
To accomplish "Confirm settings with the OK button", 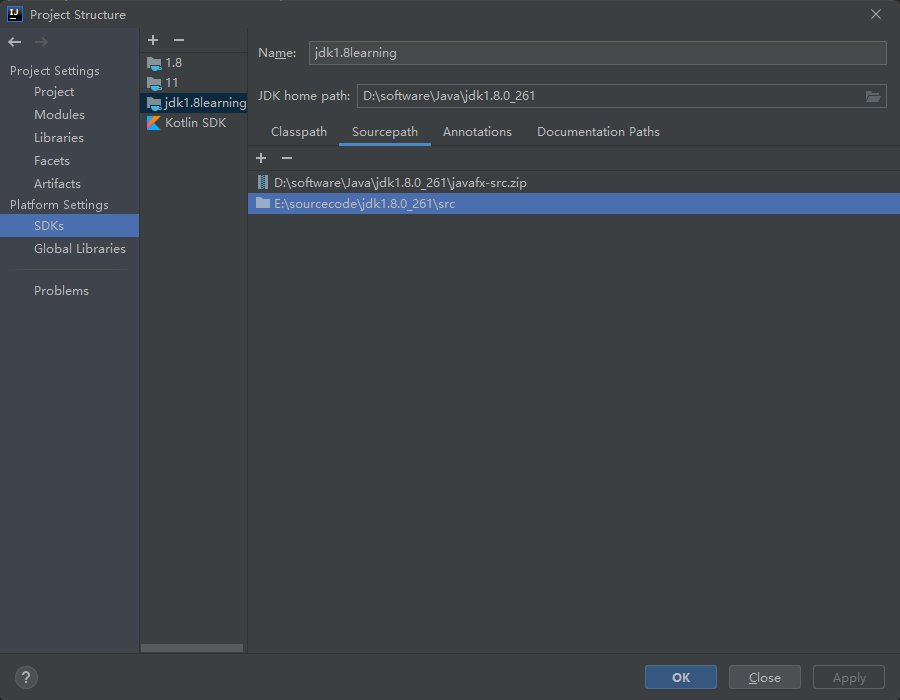I will click(680, 677).
